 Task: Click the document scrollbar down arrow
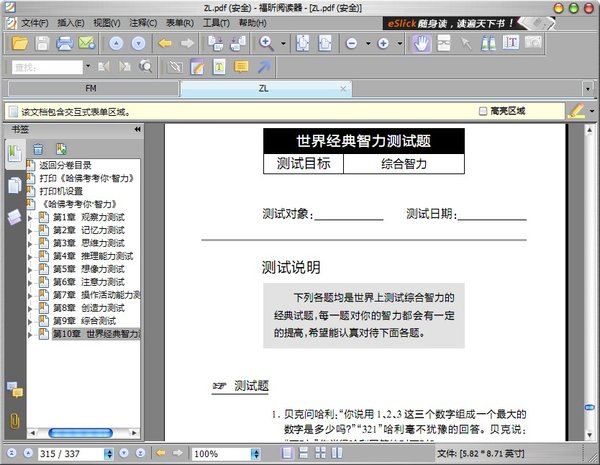click(x=590, y=435)
